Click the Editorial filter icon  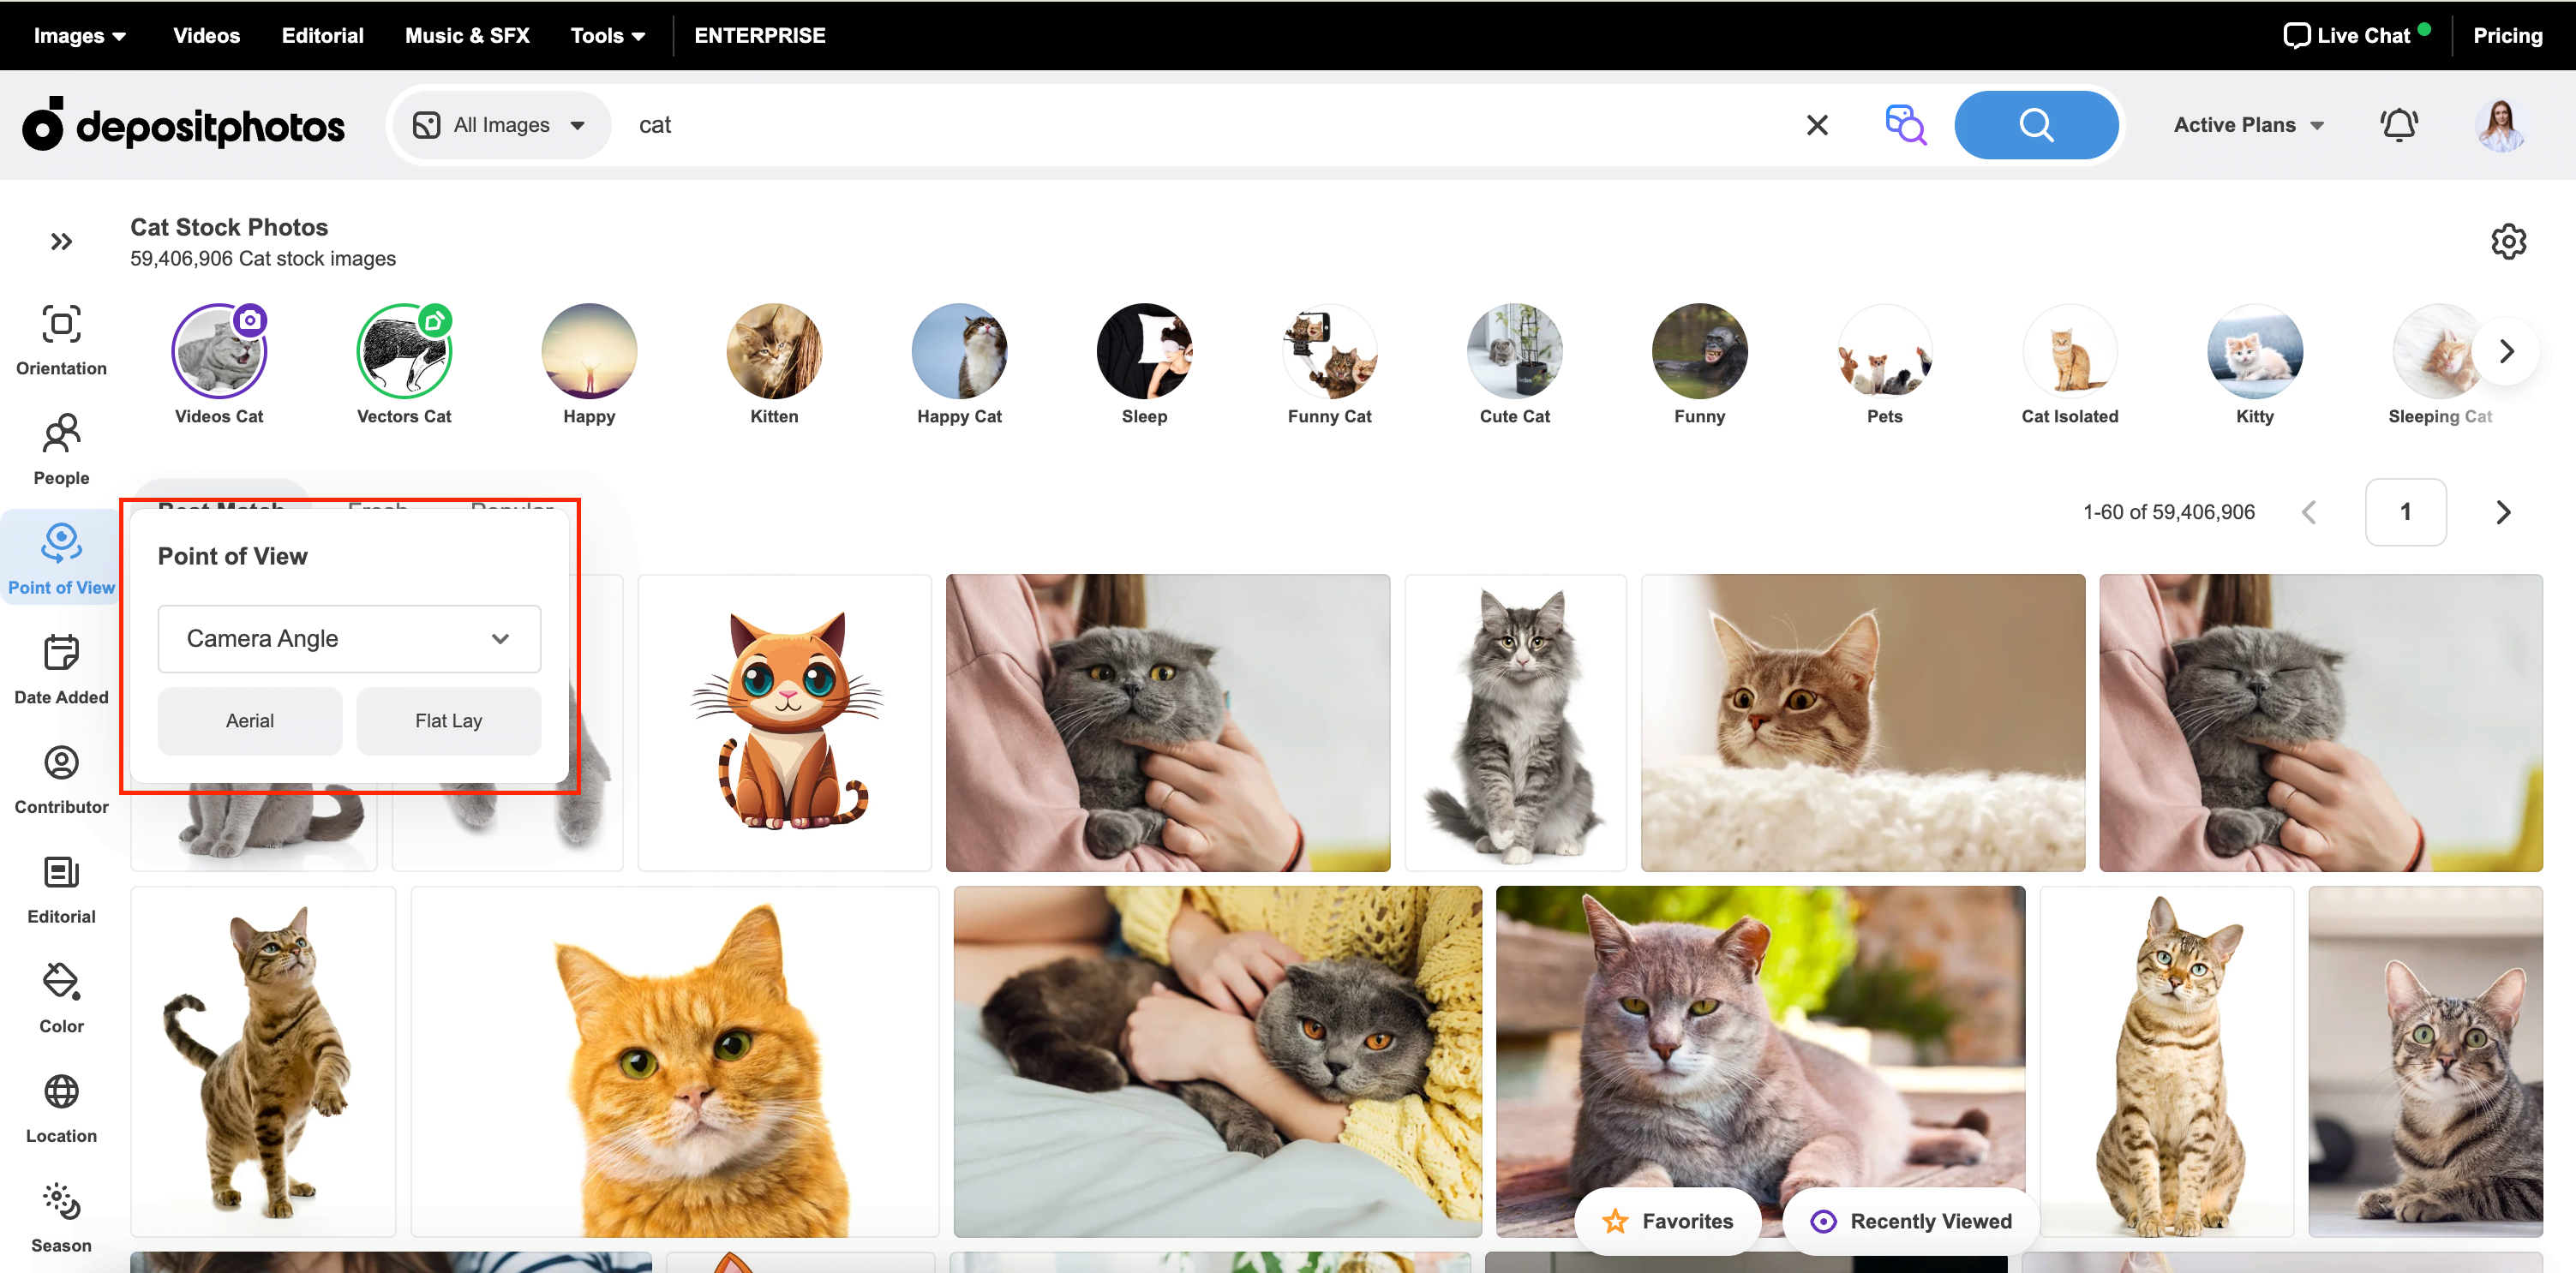[x=61, y=872]
